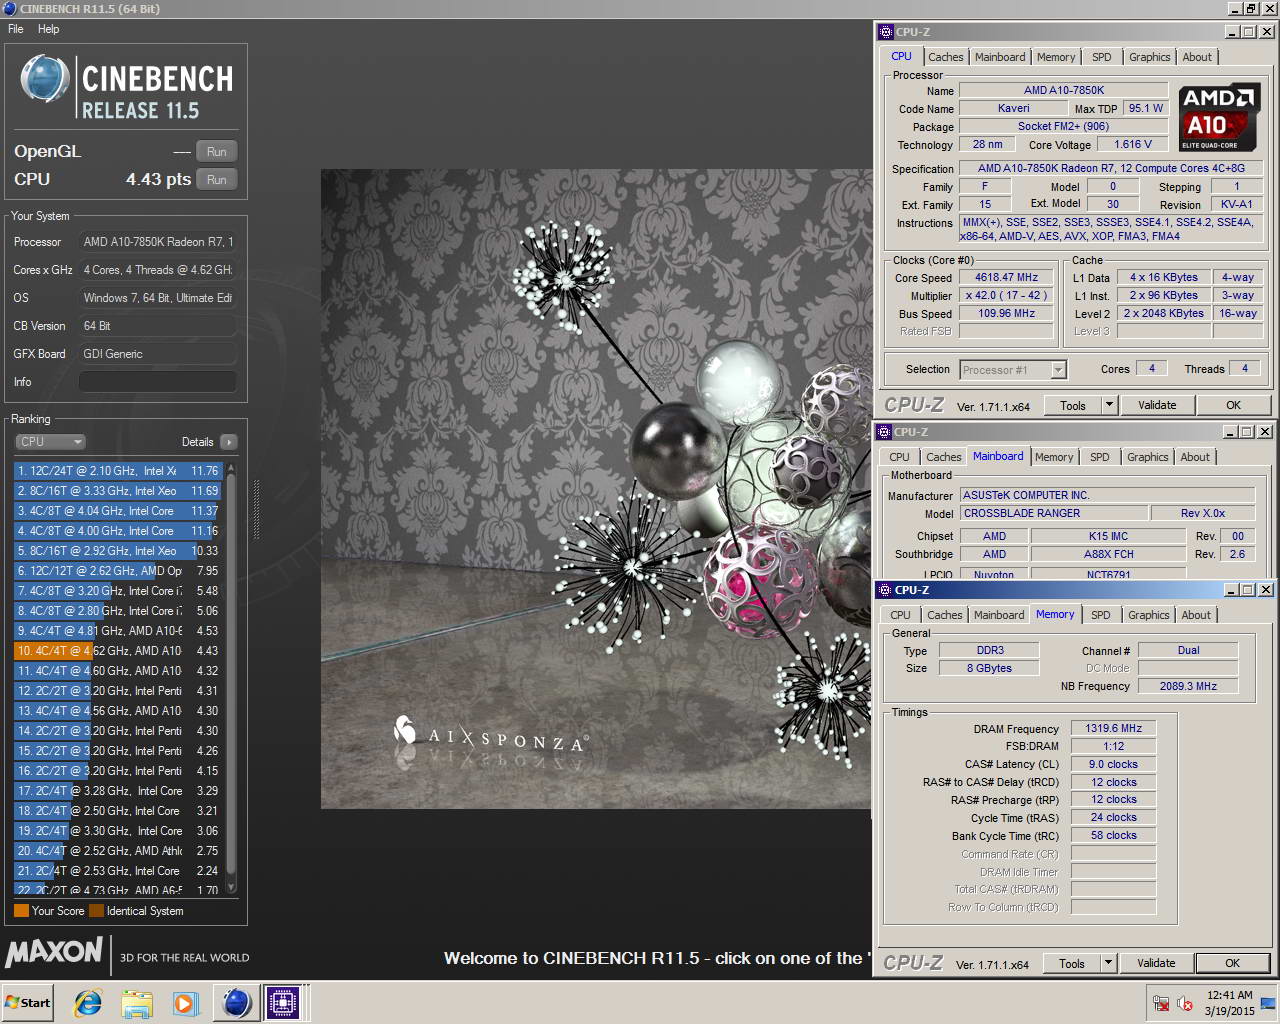This screenshot has width=1280, height=1024.
Task: Click the volume speaker tray icon
Action: coord(1185,1003)
